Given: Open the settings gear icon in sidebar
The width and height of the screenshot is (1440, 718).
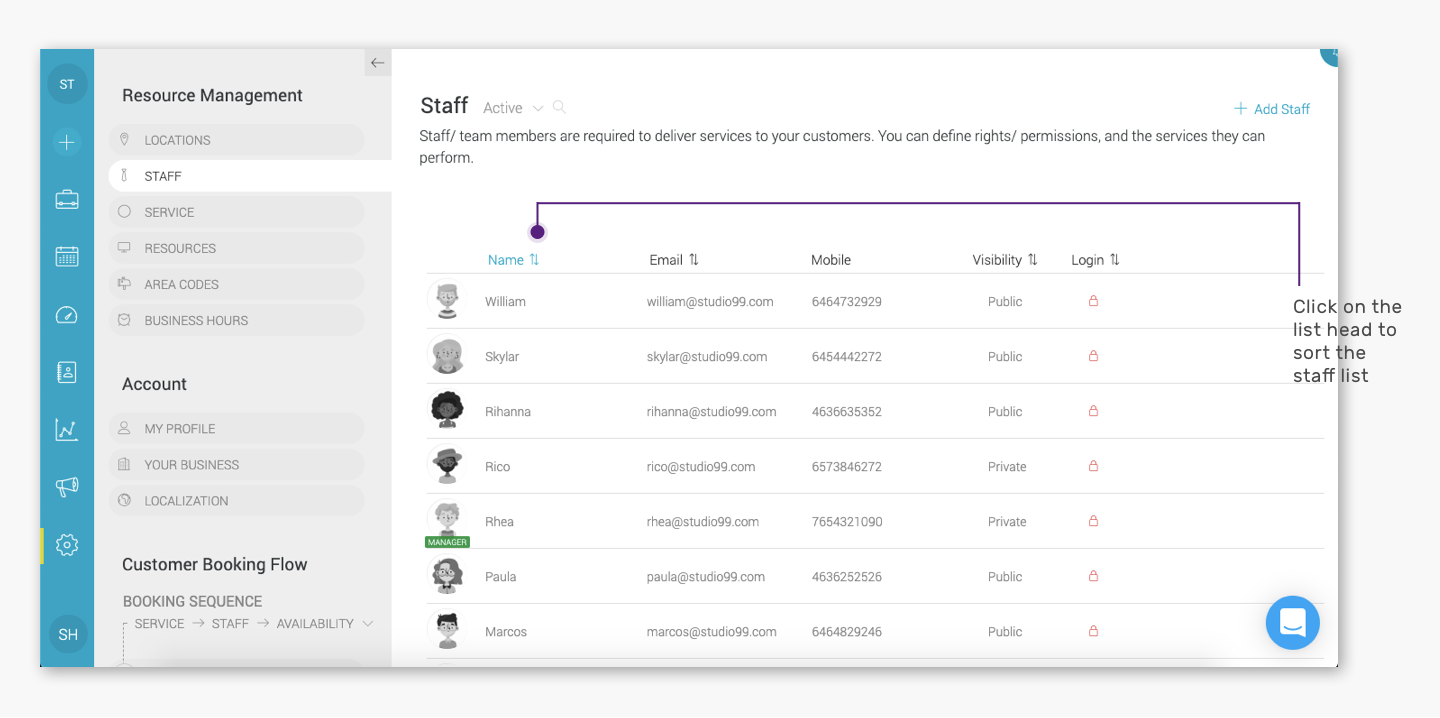Looking at the screenshot, I should [67, 545].
